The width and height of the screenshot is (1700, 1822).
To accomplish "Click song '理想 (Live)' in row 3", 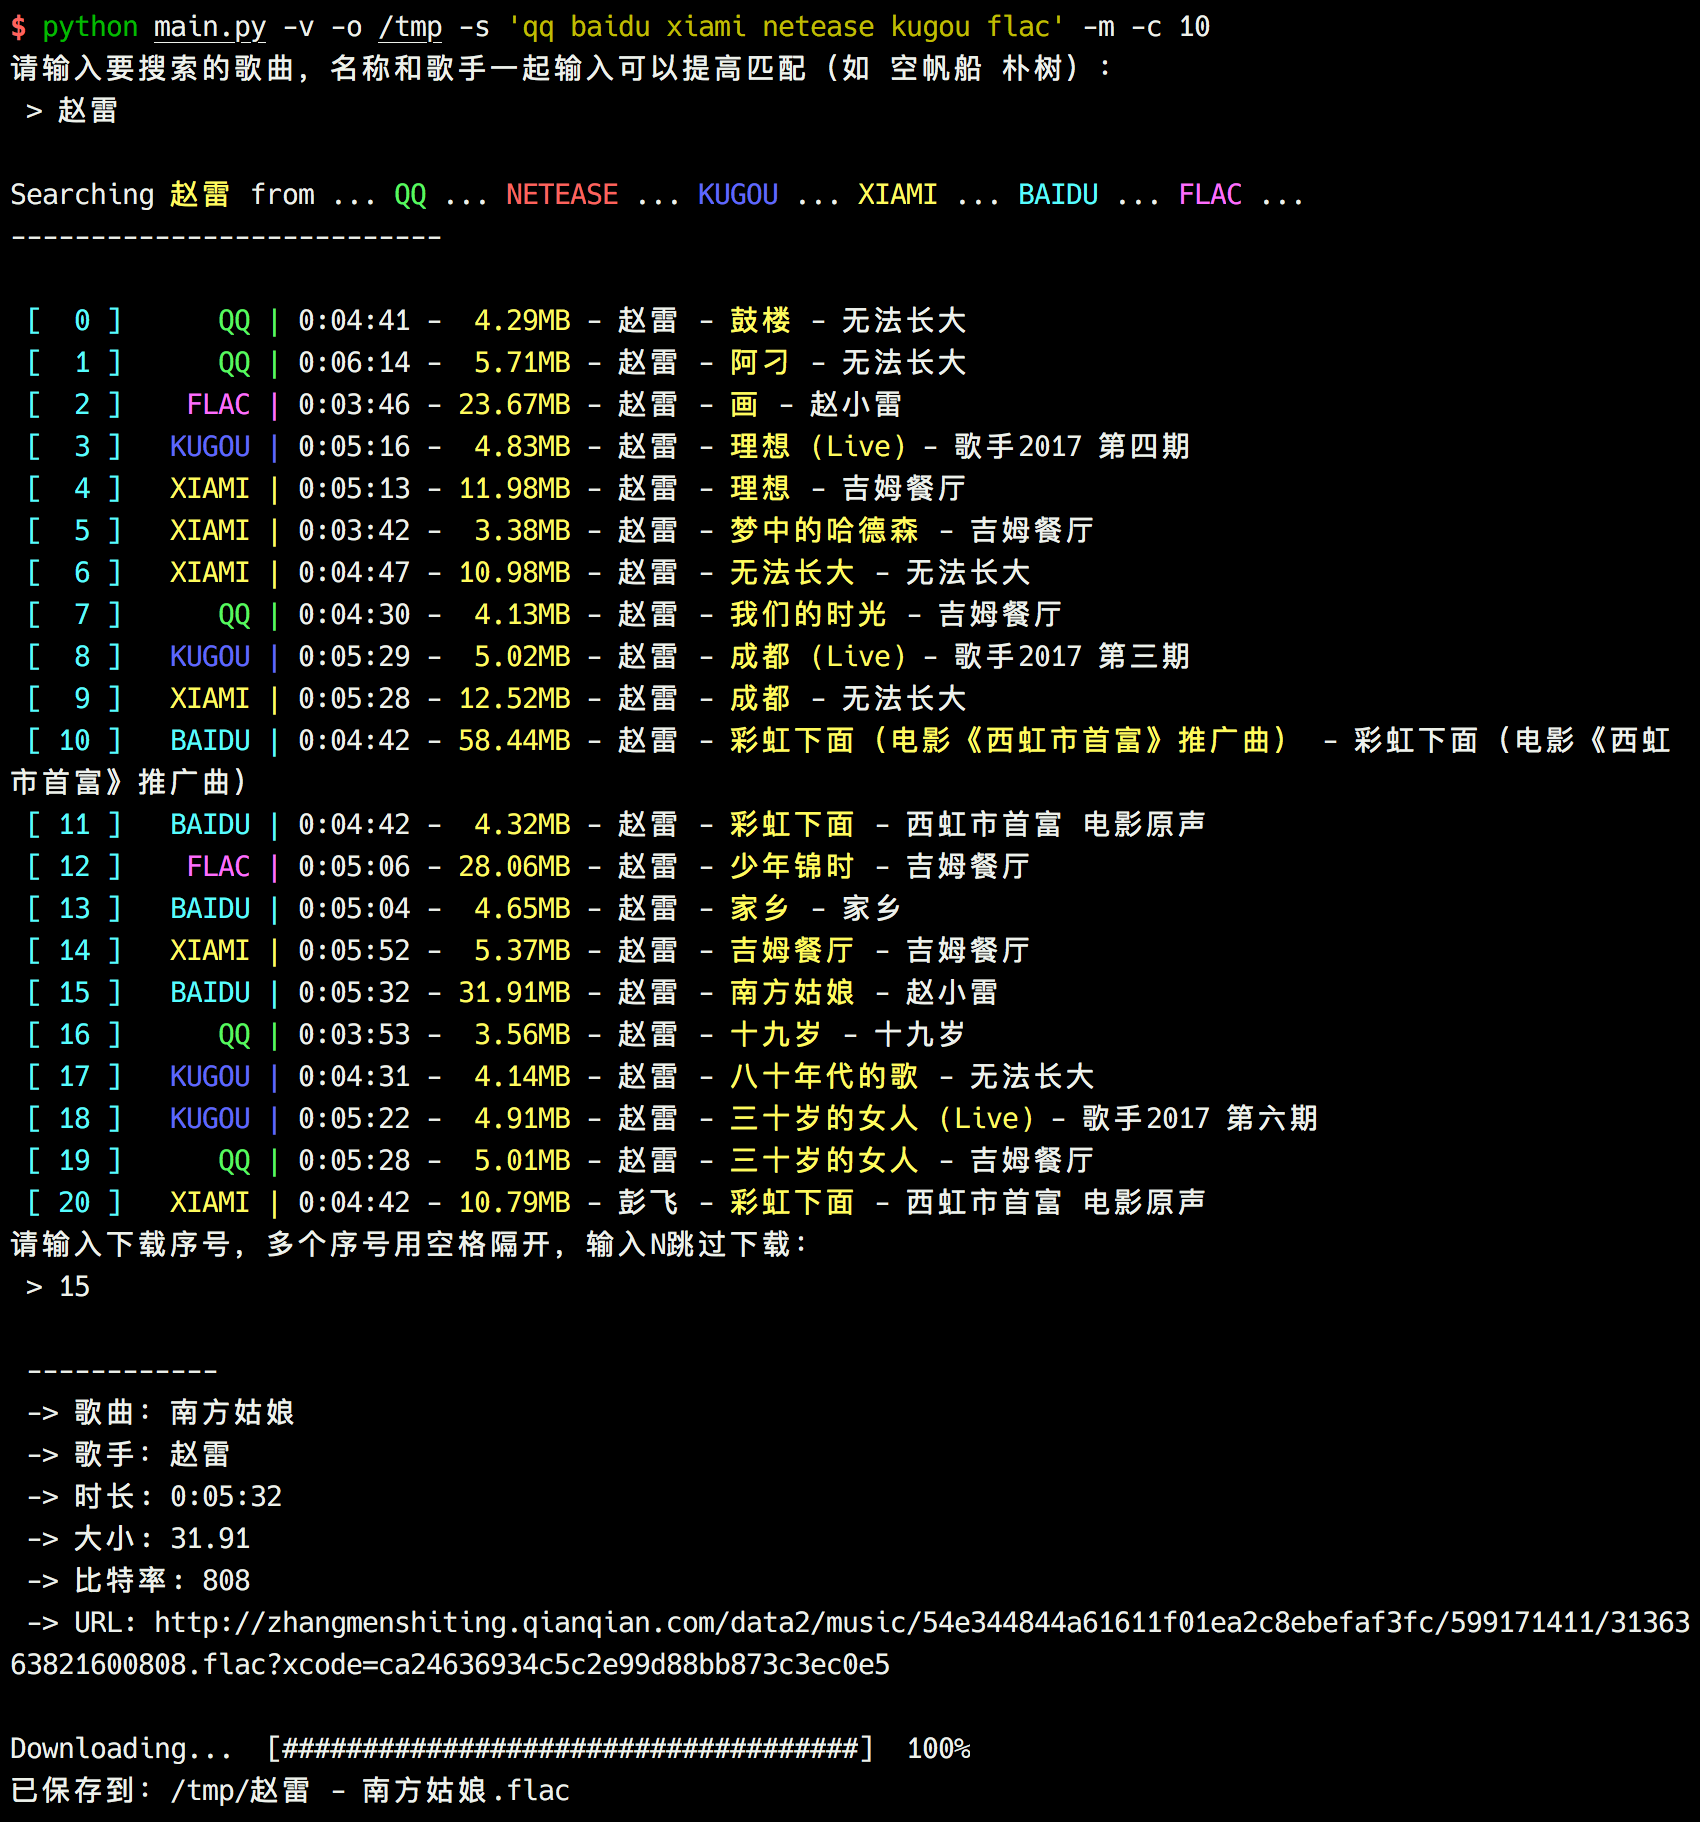I will click(818, 446).
